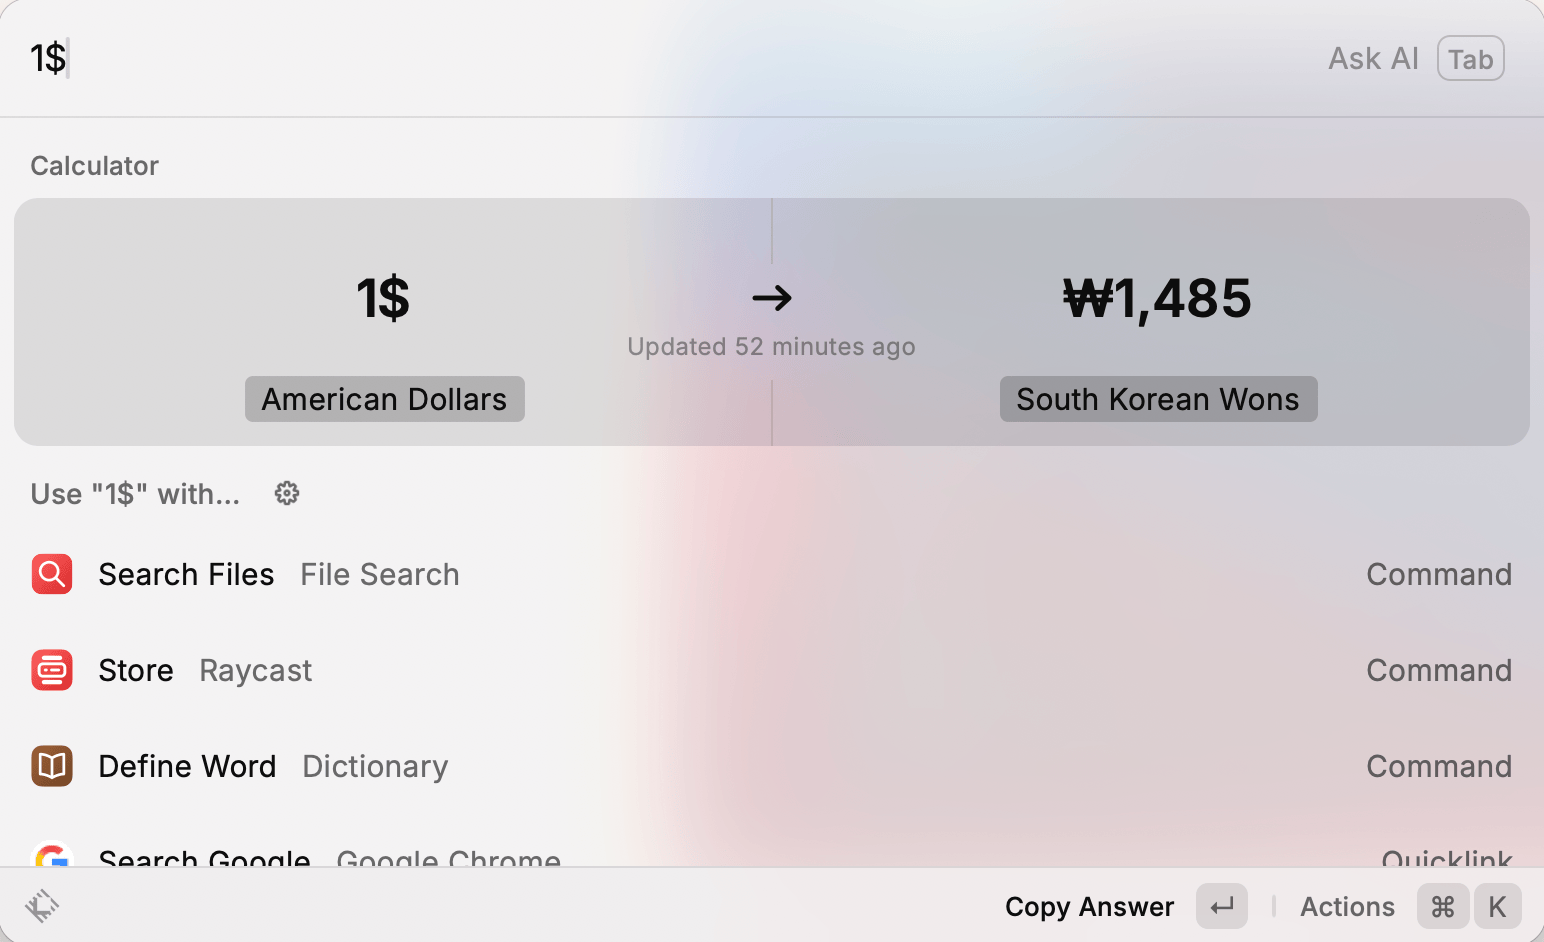Click the arrow between the two currencies
This screenshot has width=1544, height=942.
coord(771,298)
